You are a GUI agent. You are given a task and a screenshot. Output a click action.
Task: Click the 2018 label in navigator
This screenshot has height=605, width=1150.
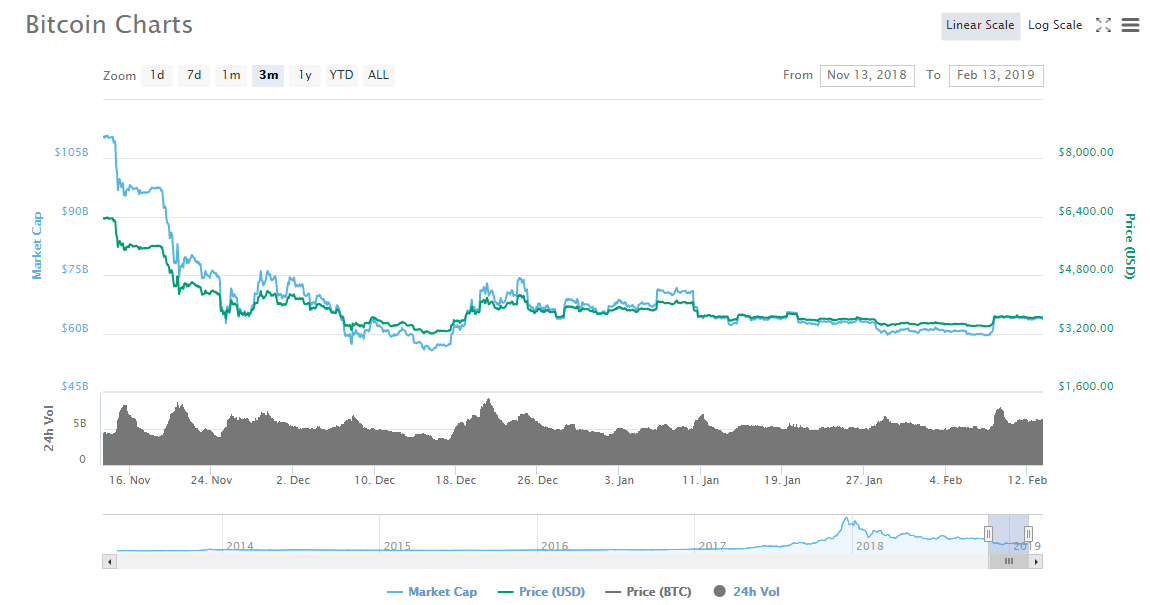coord(870,546)
